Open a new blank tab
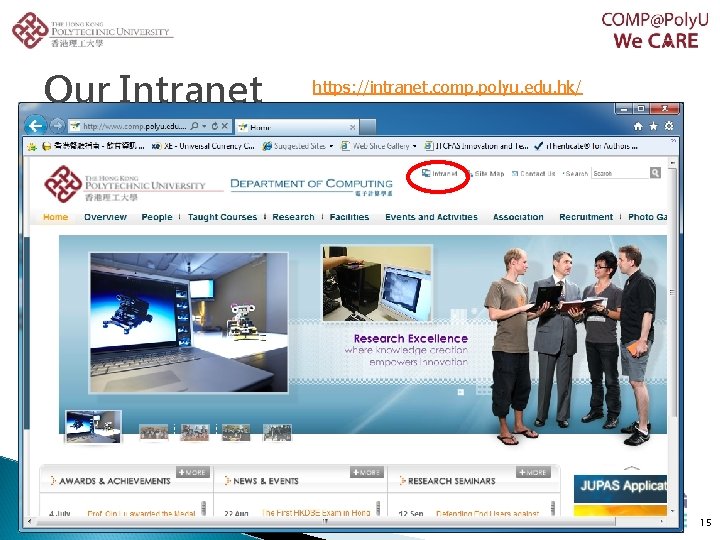This screenshot has height=540, width=720. point(367,127)
